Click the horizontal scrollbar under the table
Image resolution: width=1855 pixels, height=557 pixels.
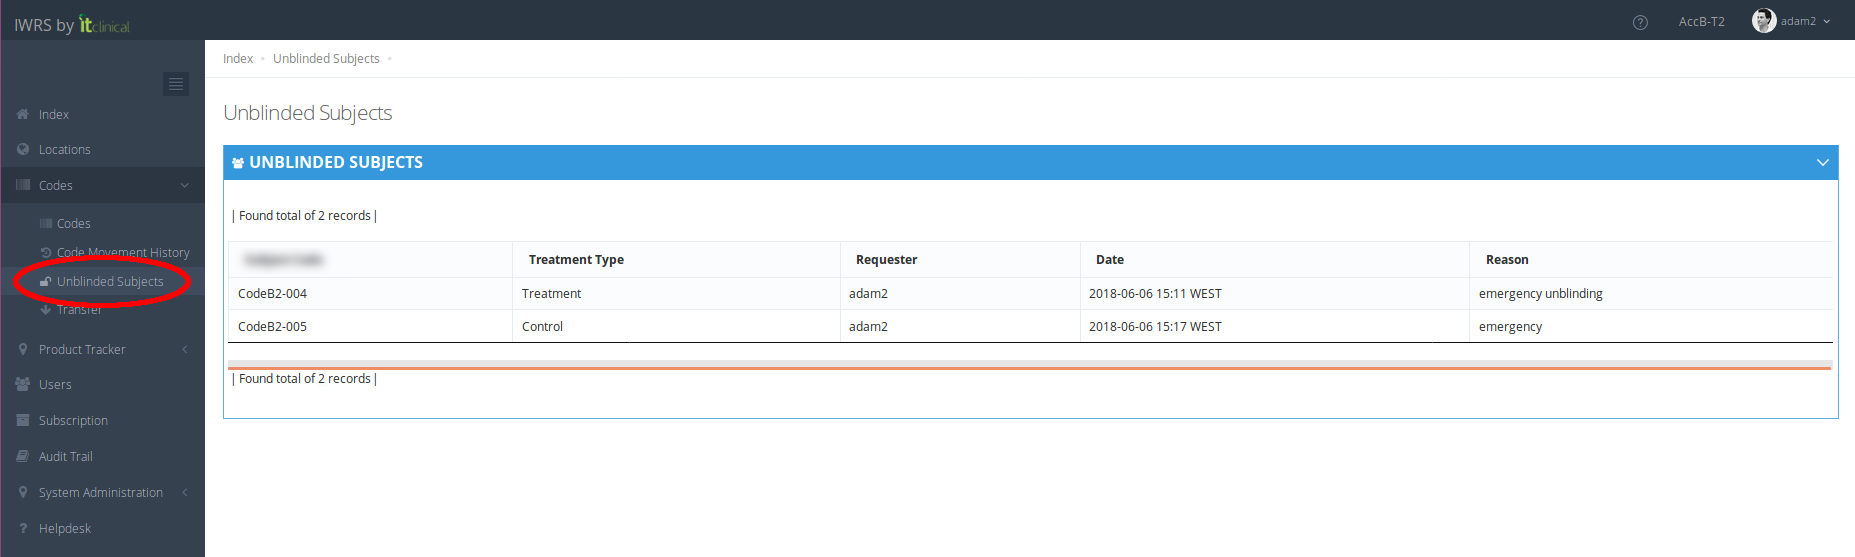(1030, 365)
